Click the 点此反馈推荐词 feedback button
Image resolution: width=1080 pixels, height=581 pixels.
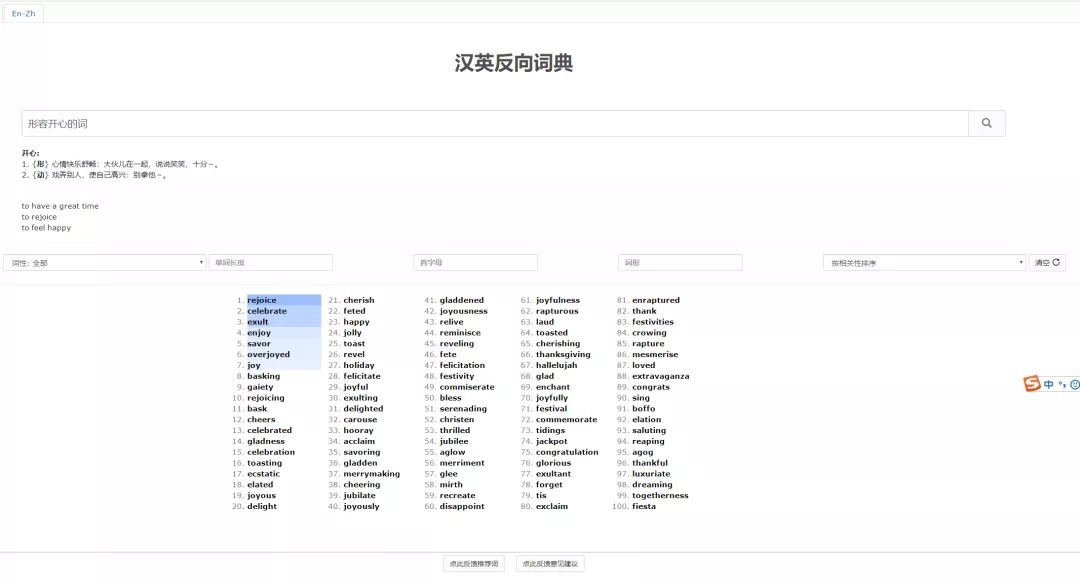474,564
